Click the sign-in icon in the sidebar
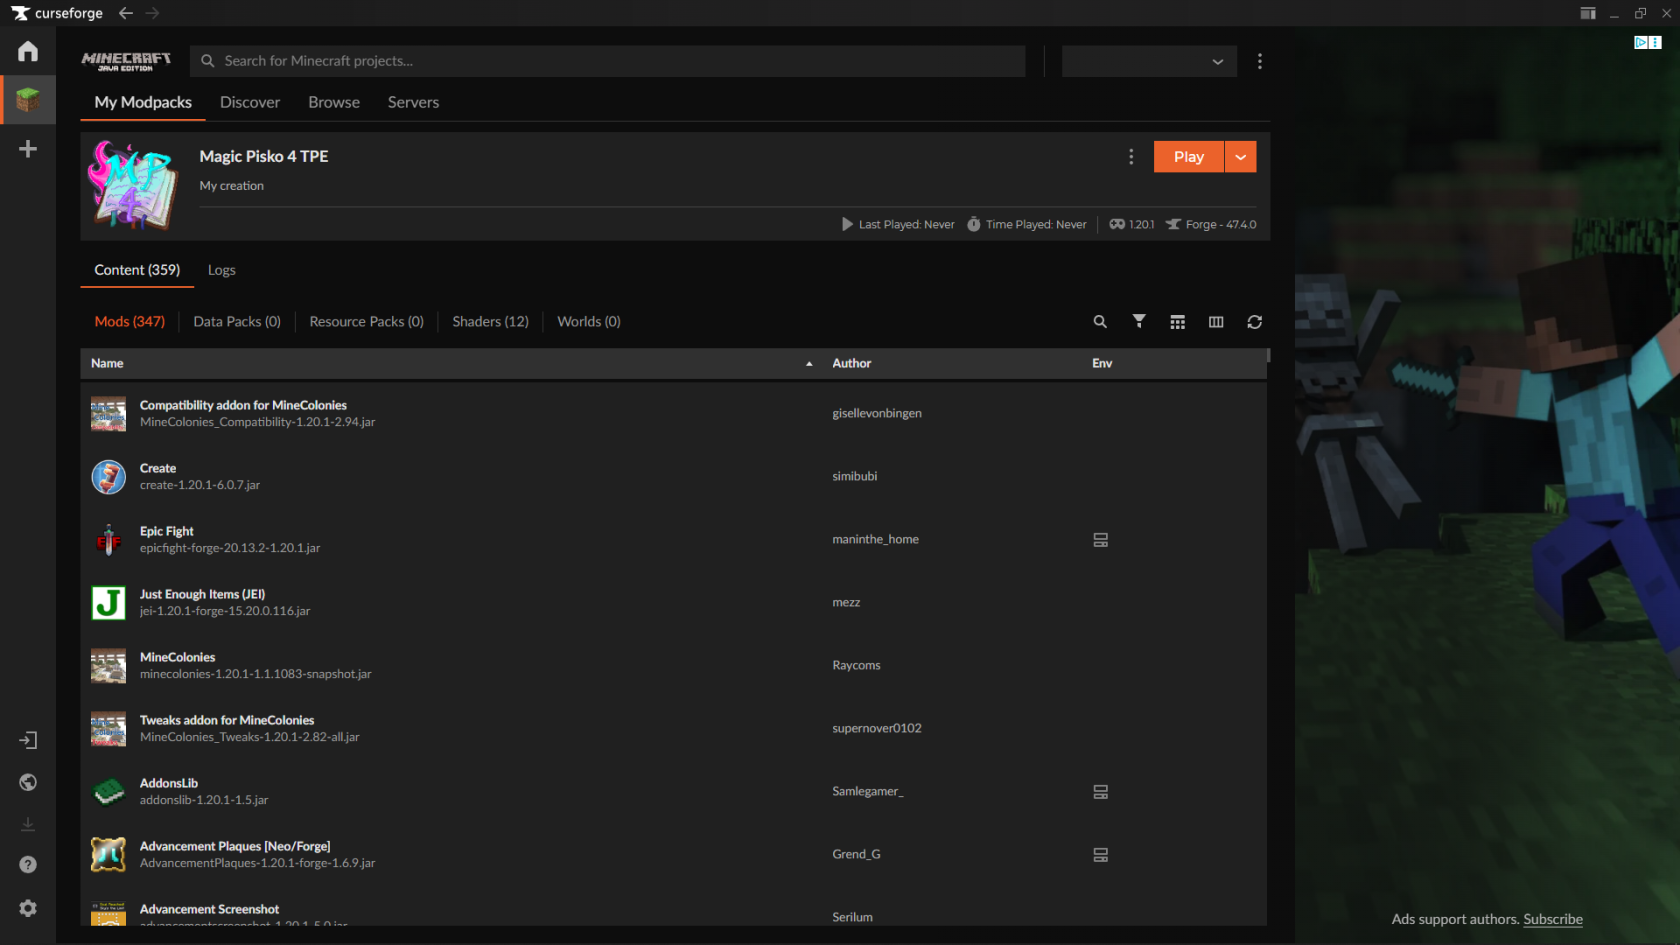 point(27,740)
